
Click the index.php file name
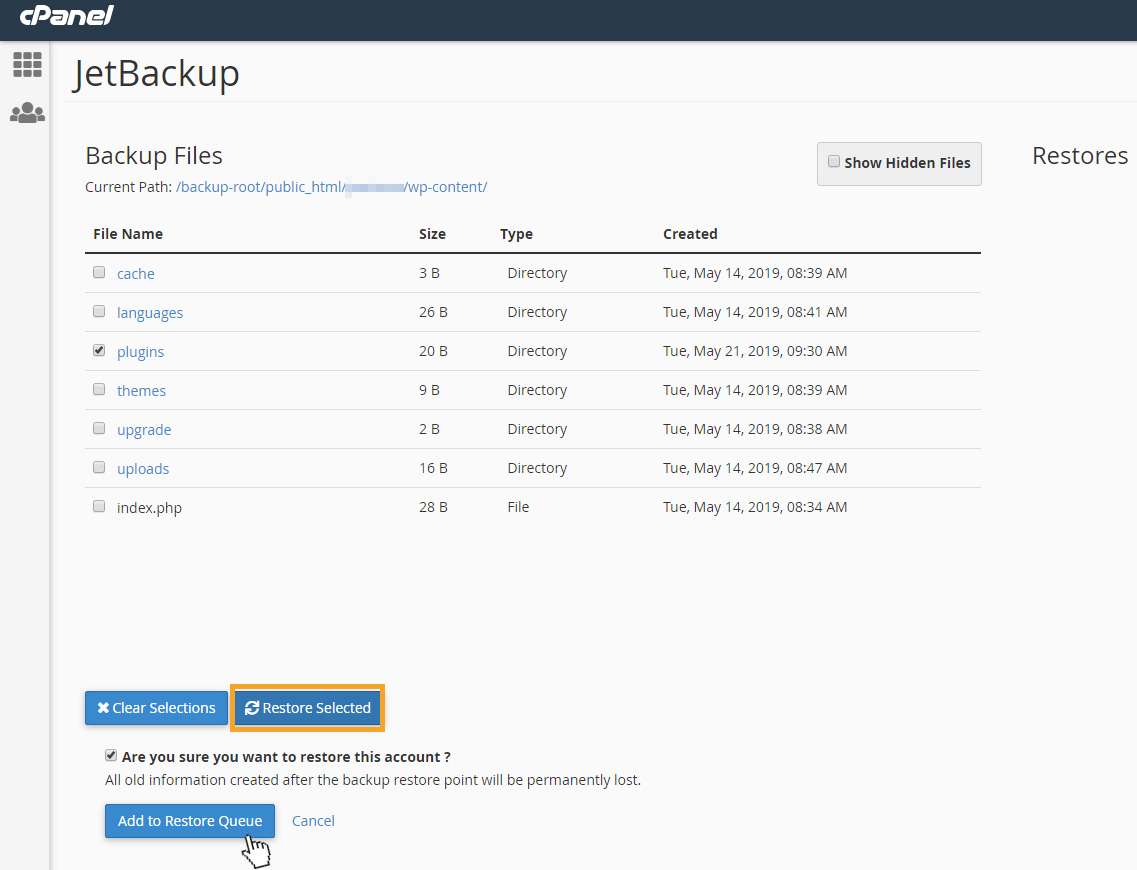click(149, 508)
